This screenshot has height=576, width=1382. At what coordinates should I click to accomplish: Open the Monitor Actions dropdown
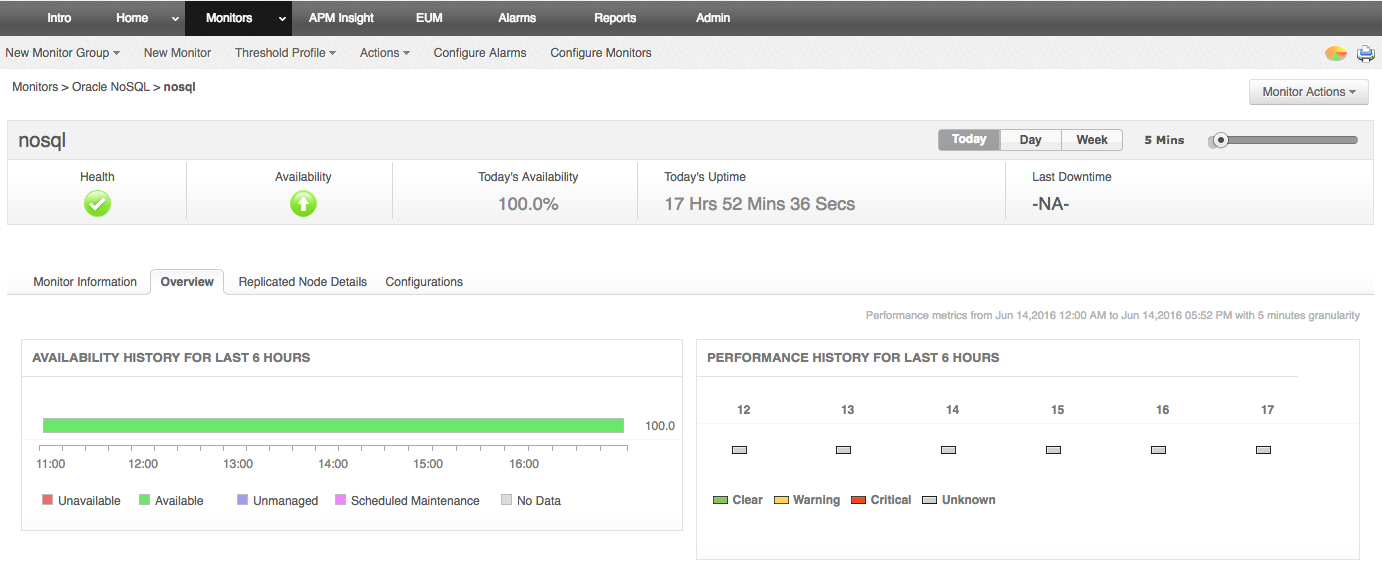click(1308, 92)
